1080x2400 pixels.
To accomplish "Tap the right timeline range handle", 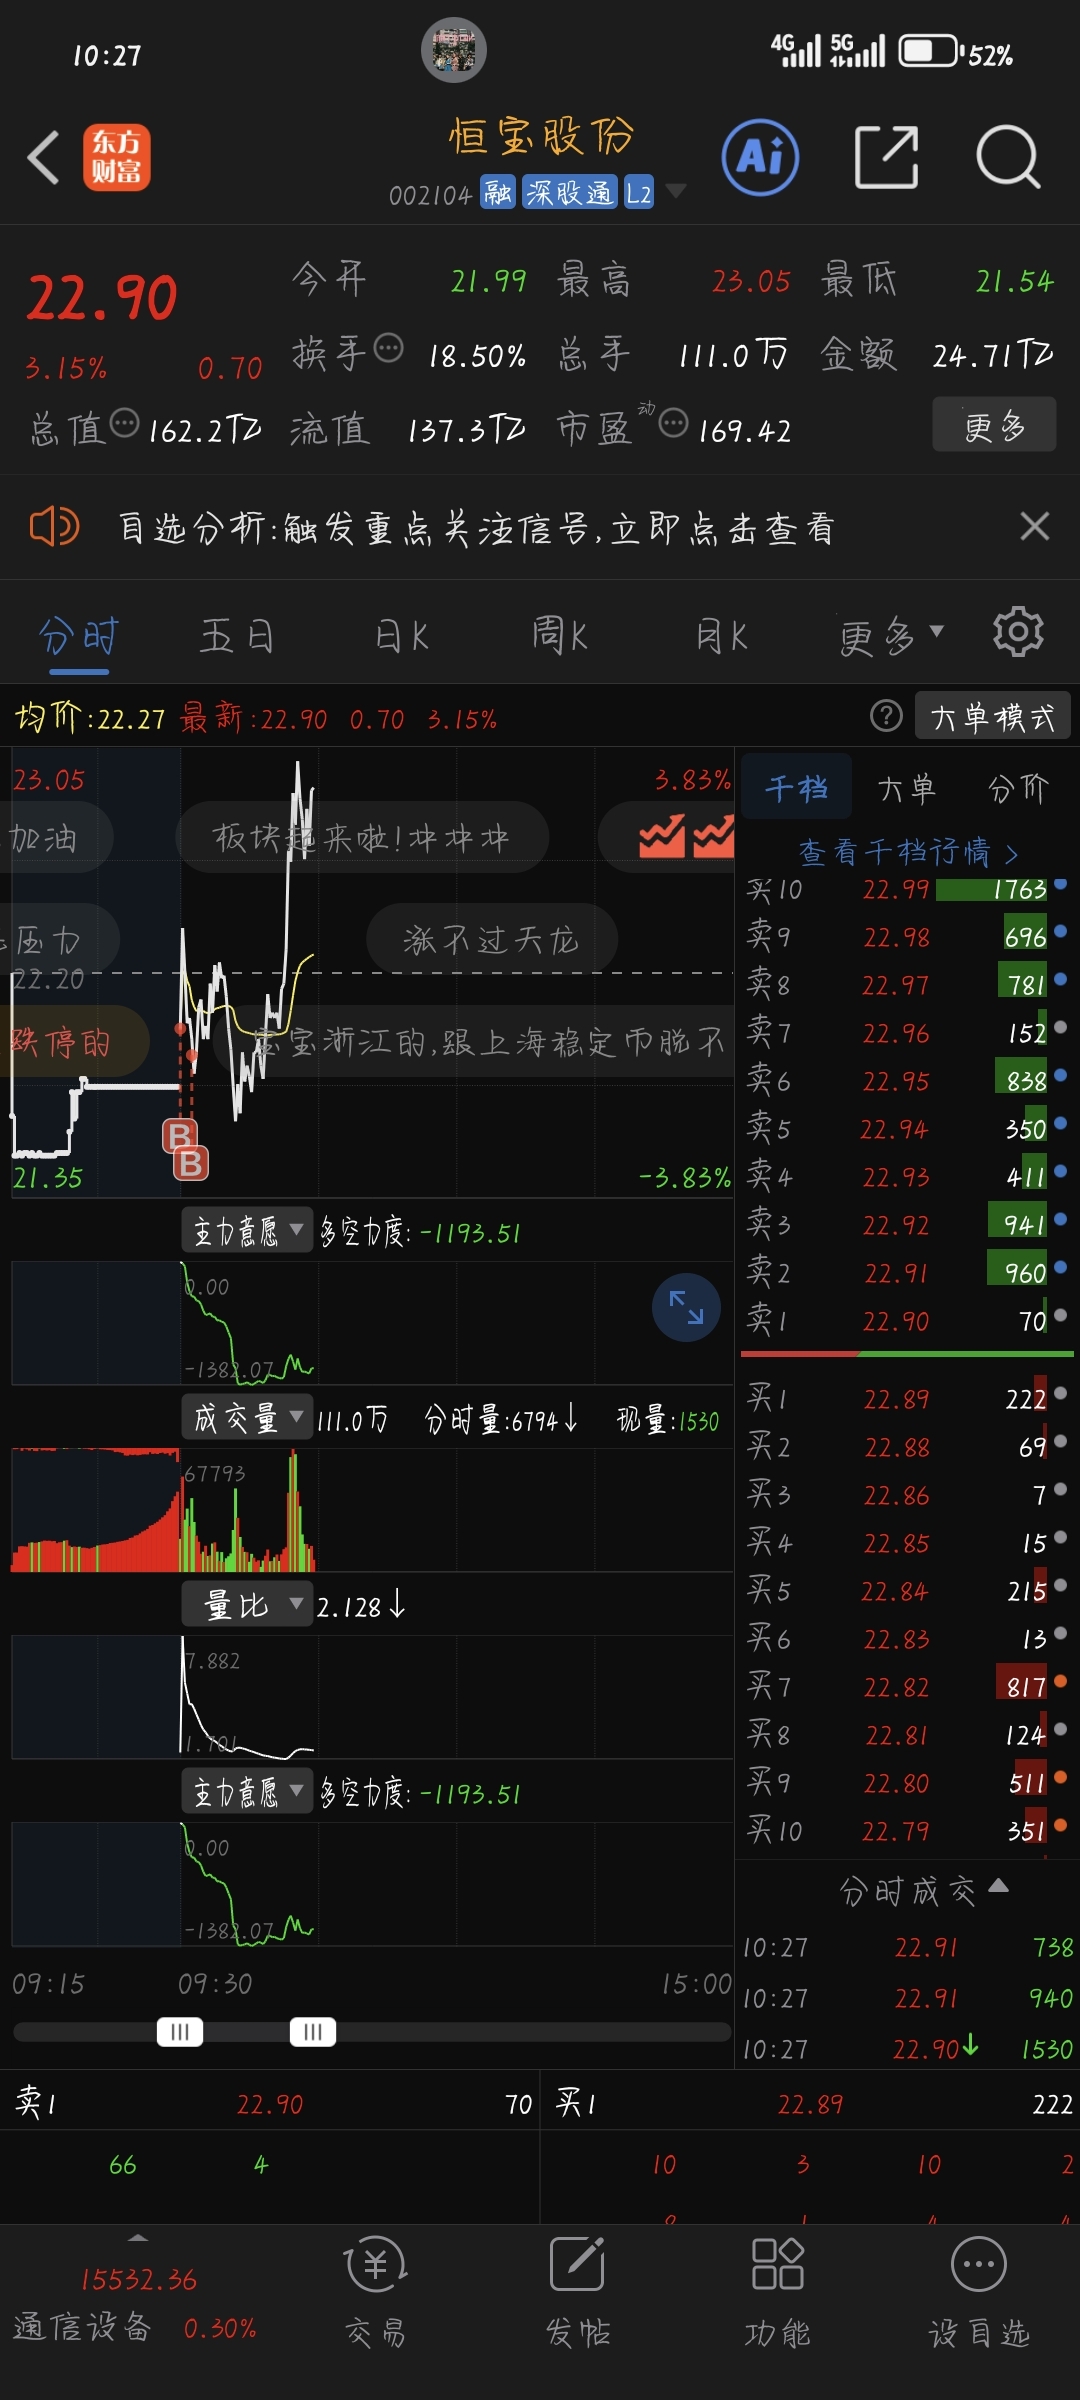I will (x=313, y=2032).
